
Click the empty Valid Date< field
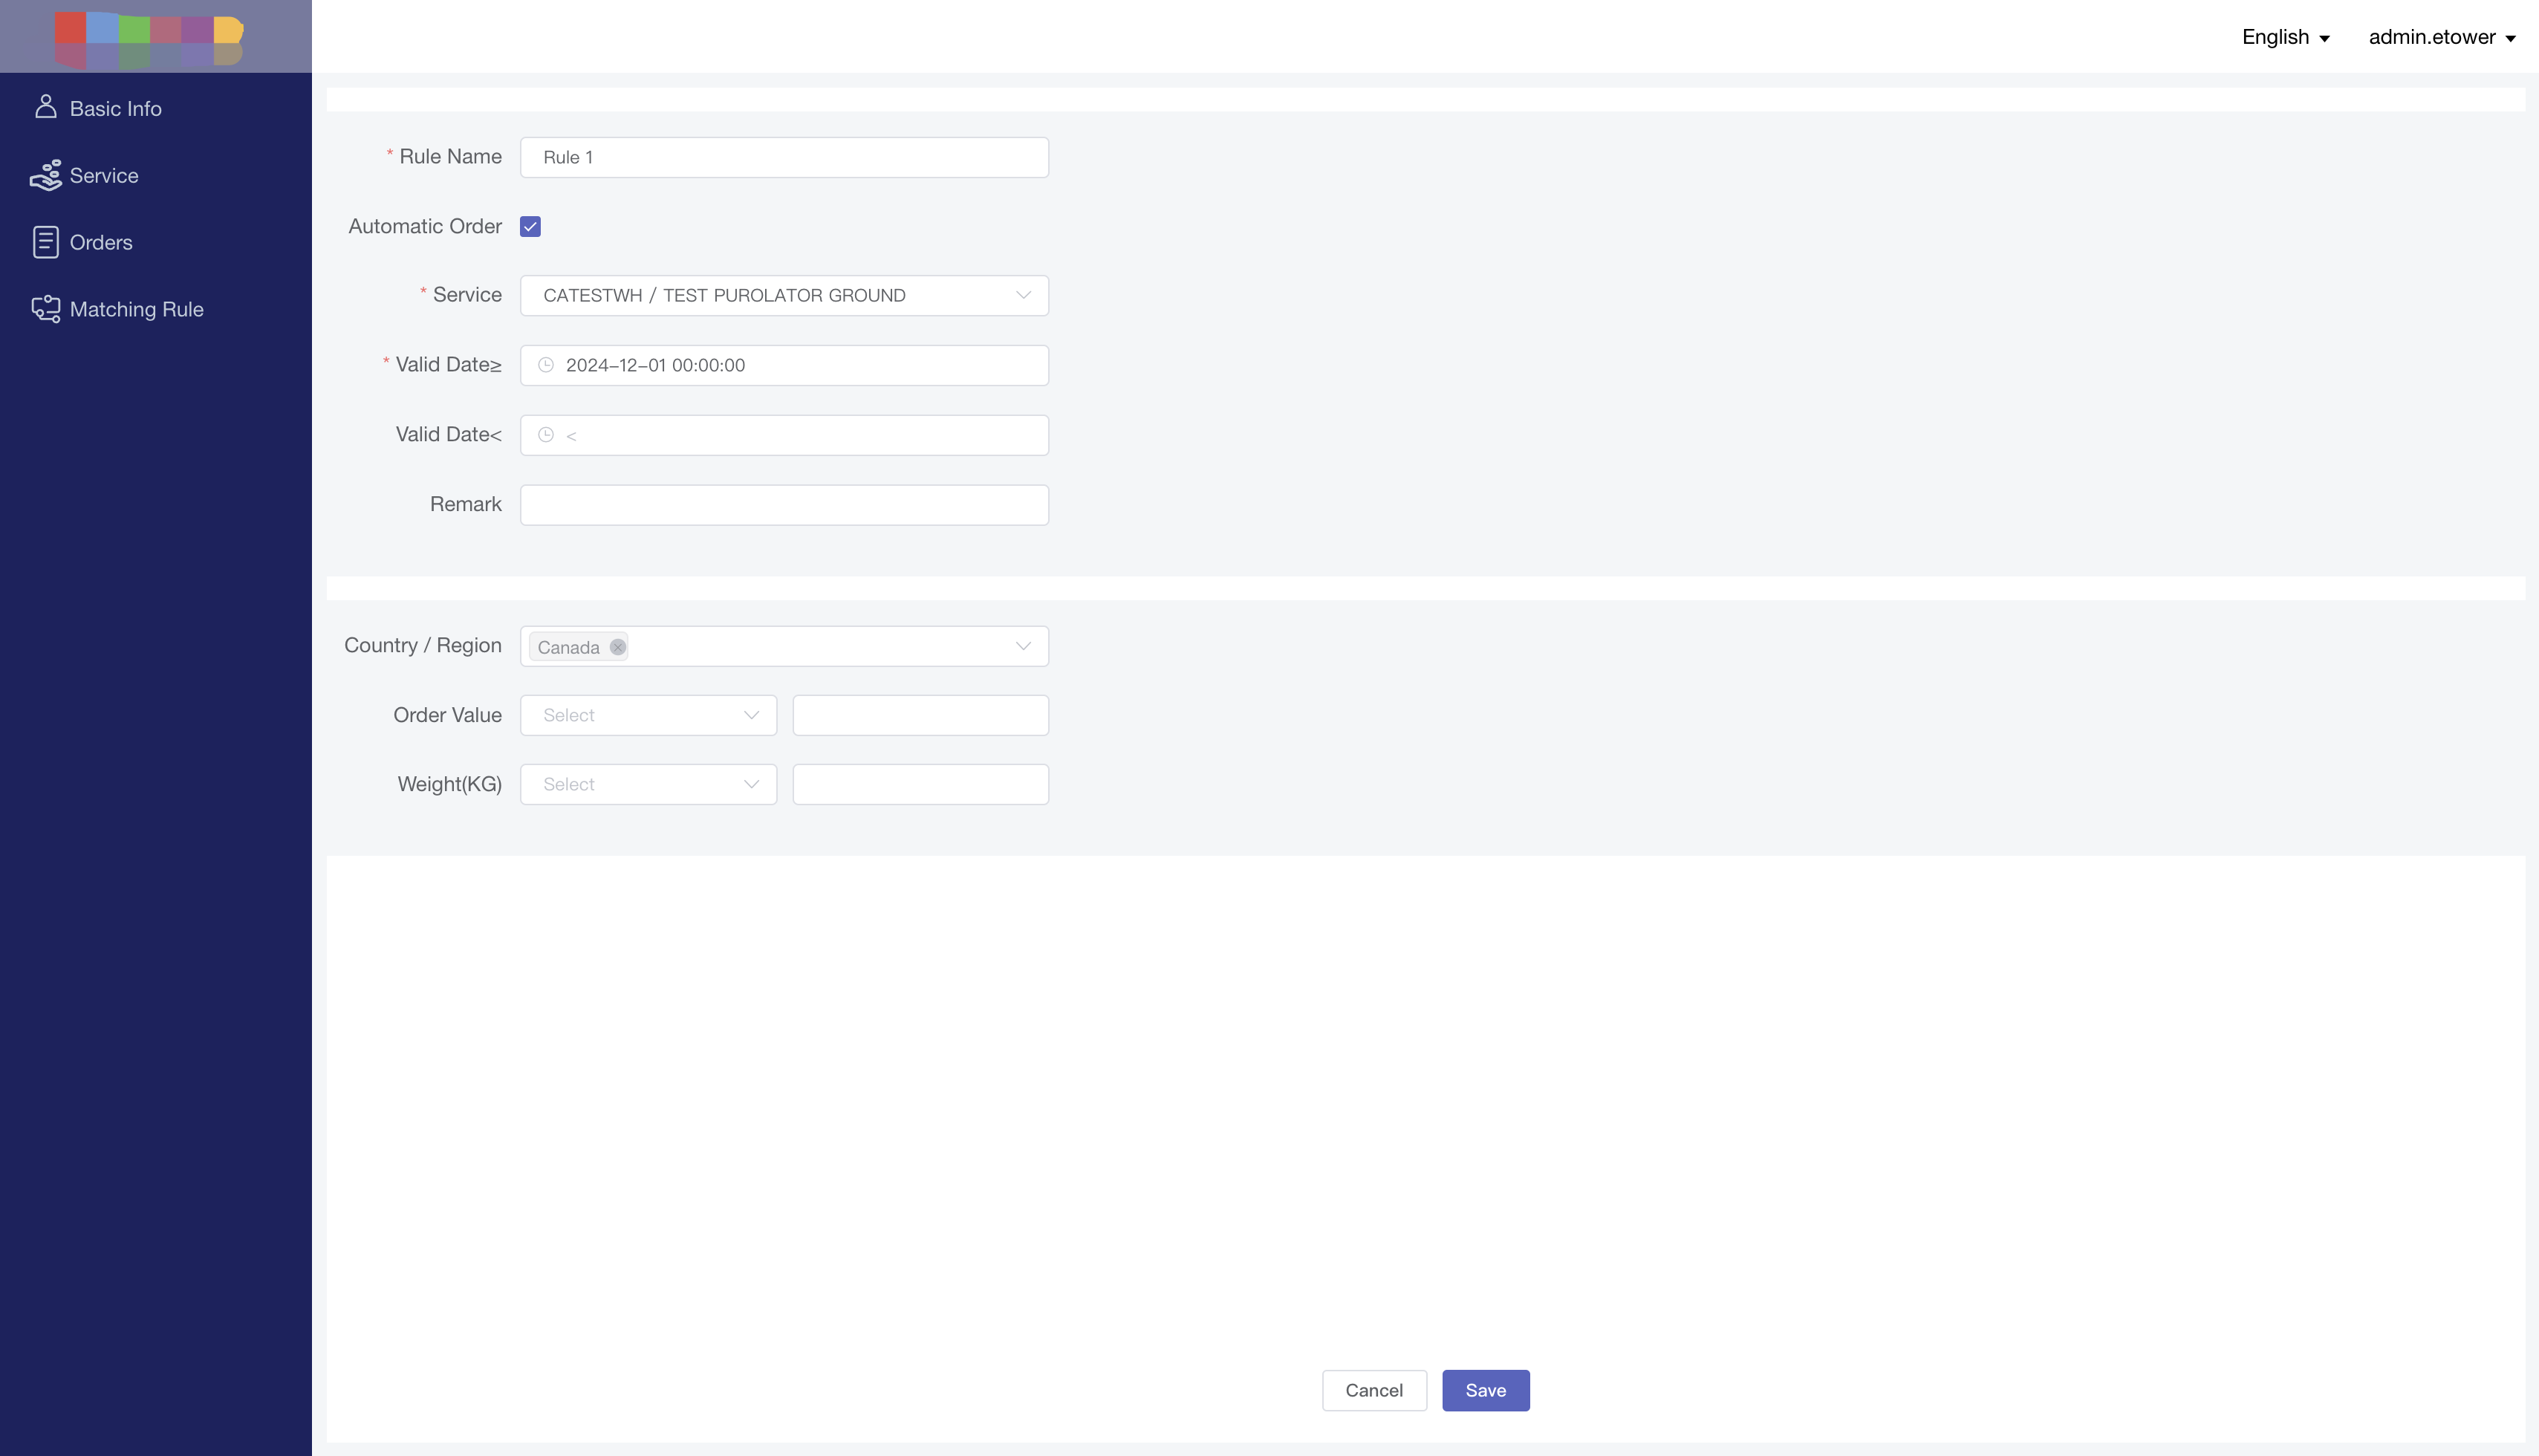[784, 435]
